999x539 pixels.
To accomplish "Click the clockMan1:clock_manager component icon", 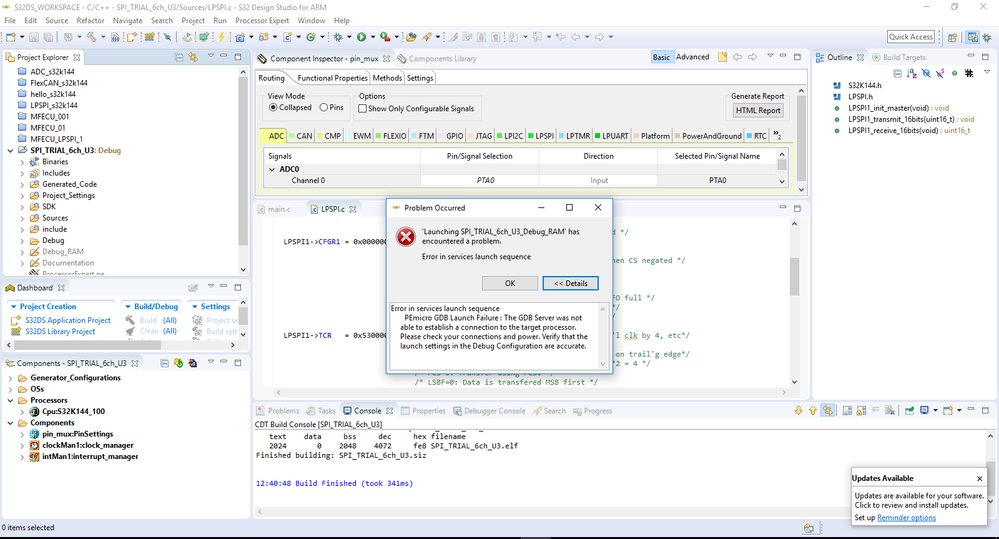I will pyautogui.click(x=35, y=445).
